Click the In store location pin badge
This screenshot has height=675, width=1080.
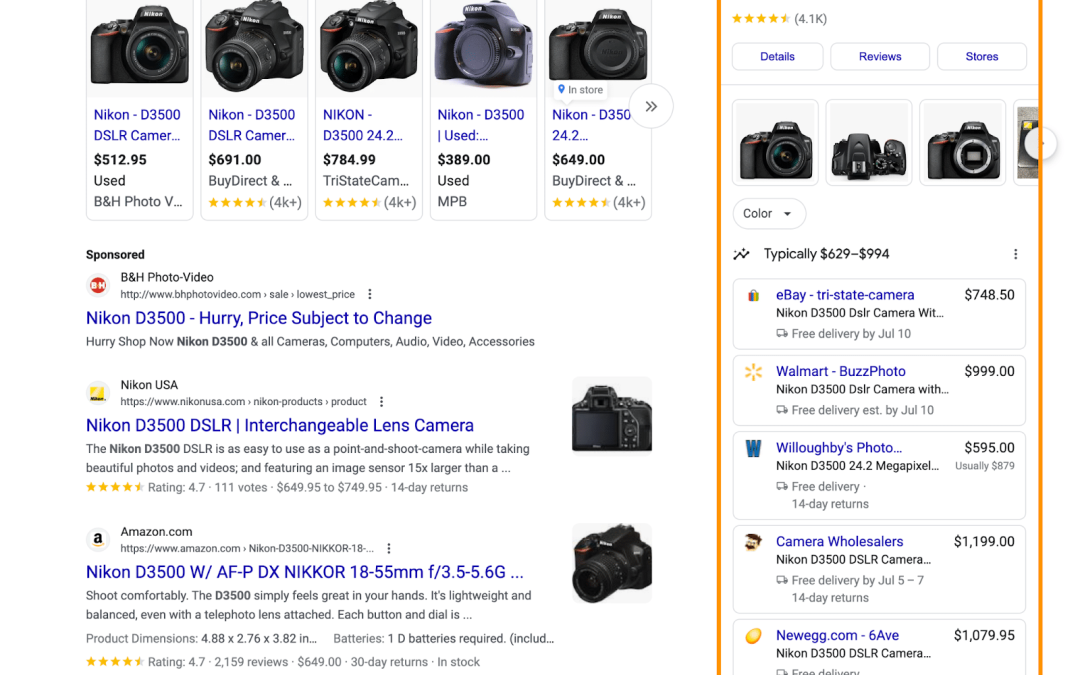(580, 90)
